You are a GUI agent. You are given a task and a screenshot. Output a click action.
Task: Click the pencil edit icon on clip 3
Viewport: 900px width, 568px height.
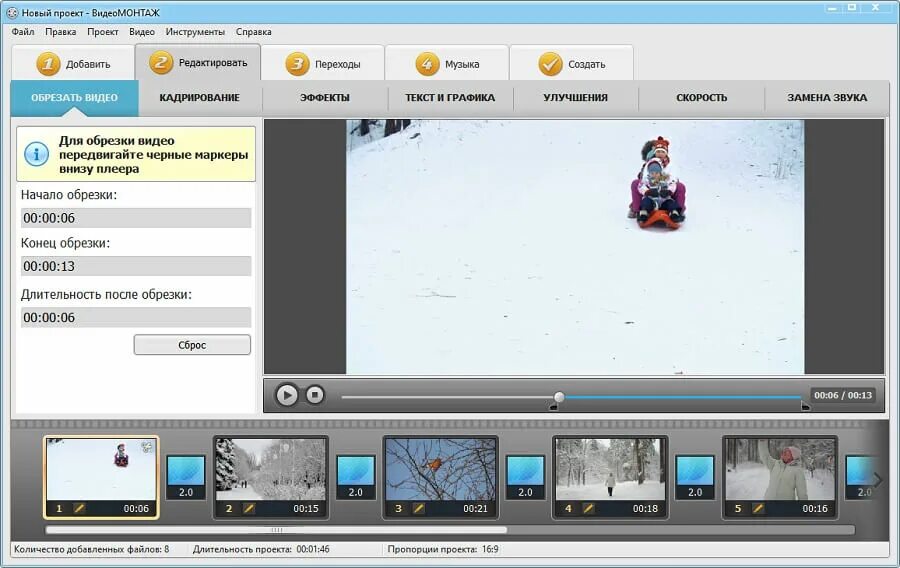418,508
